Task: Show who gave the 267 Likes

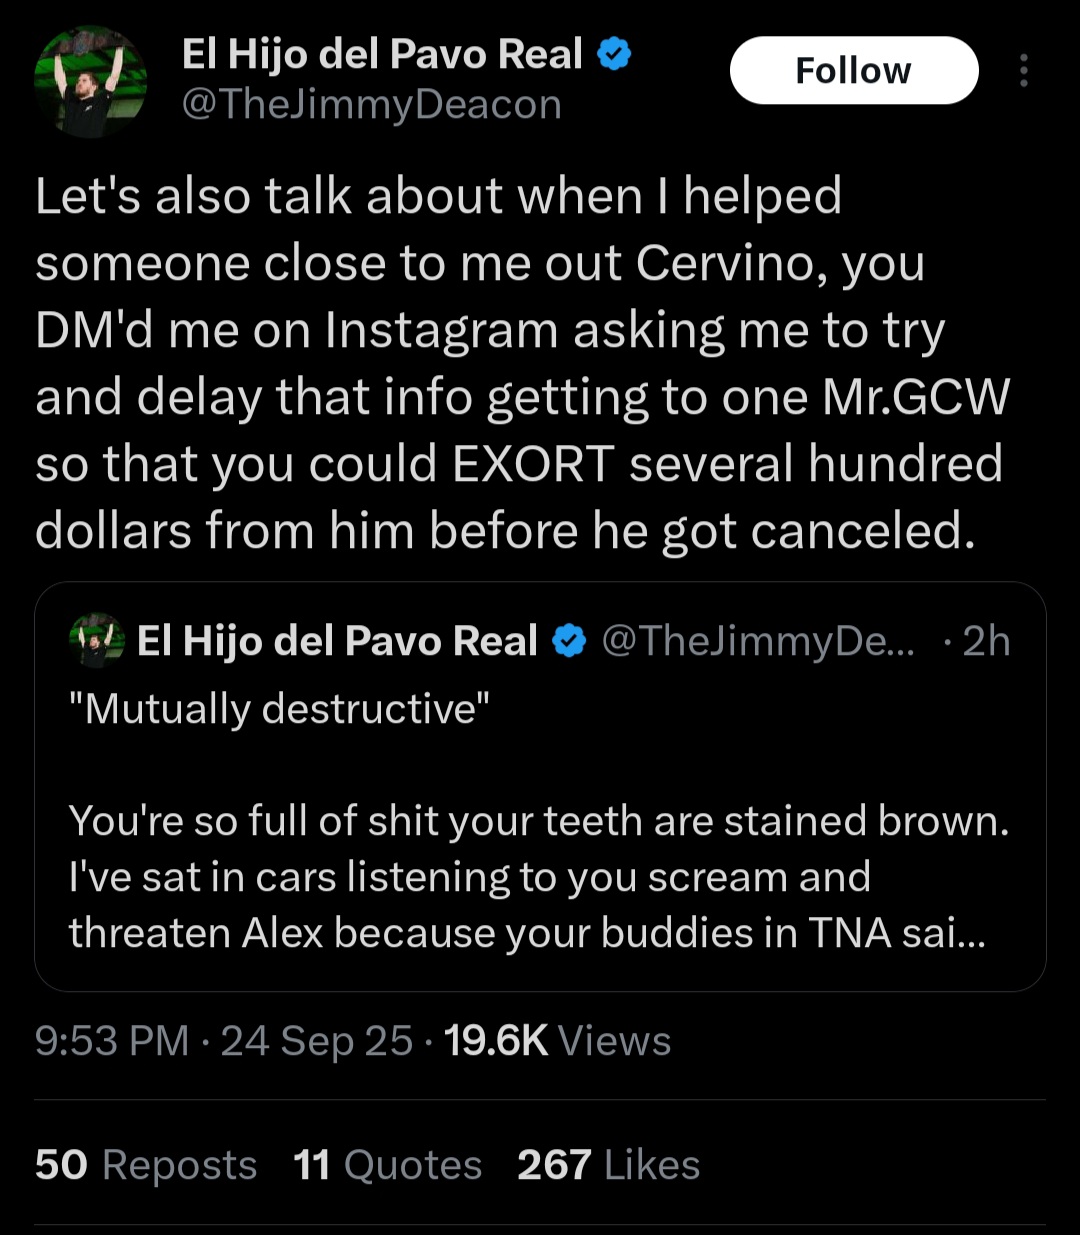Action: 608,1165
